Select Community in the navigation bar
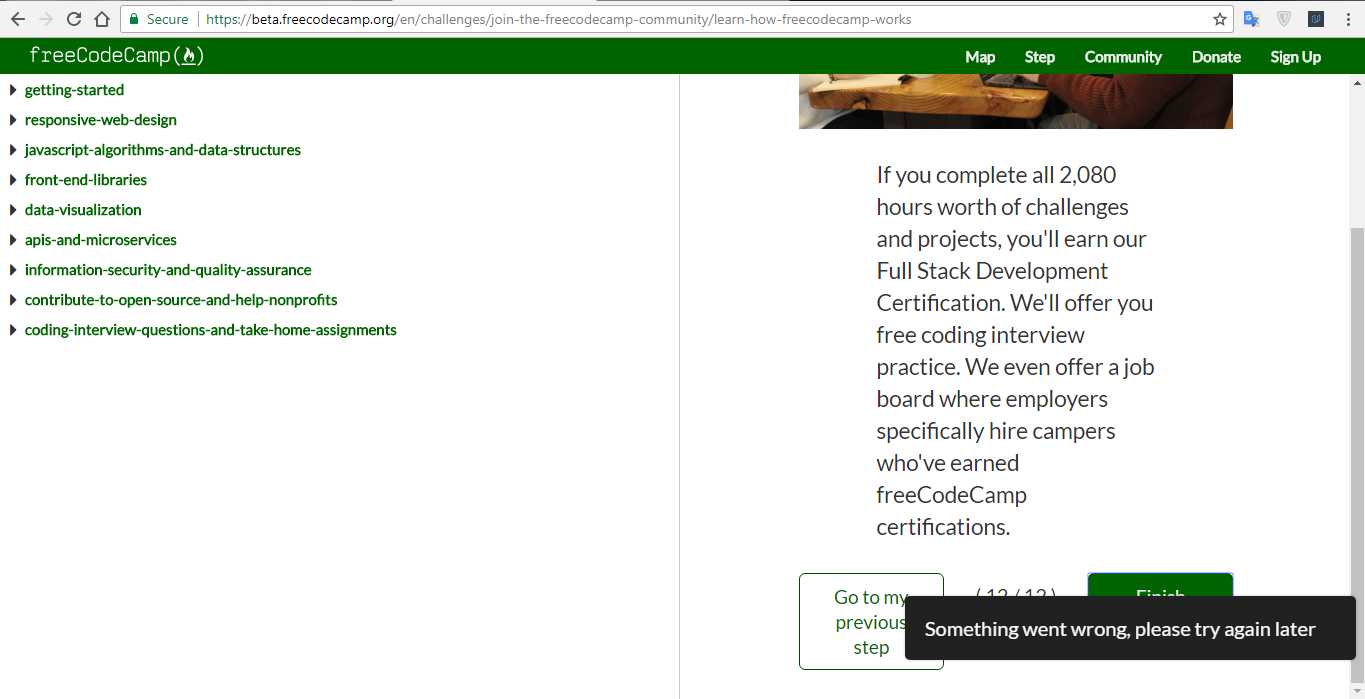 [x=1122, y=57]
